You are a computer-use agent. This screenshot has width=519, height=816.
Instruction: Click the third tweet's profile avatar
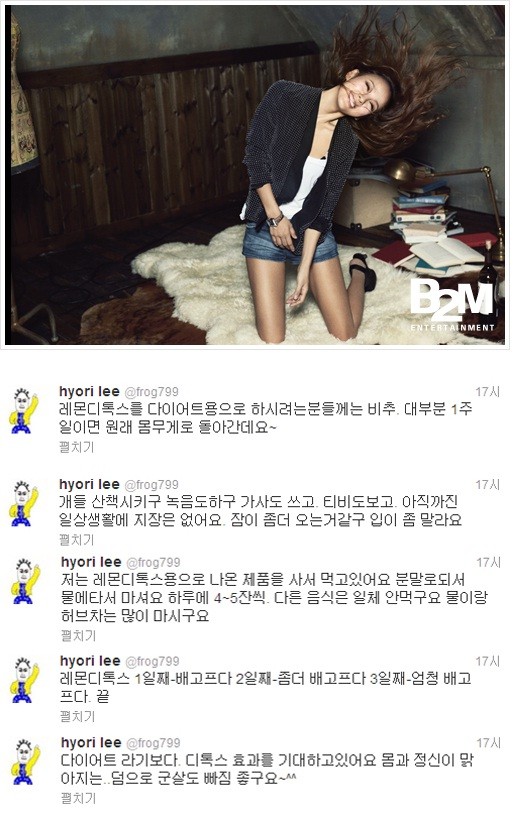26,581
